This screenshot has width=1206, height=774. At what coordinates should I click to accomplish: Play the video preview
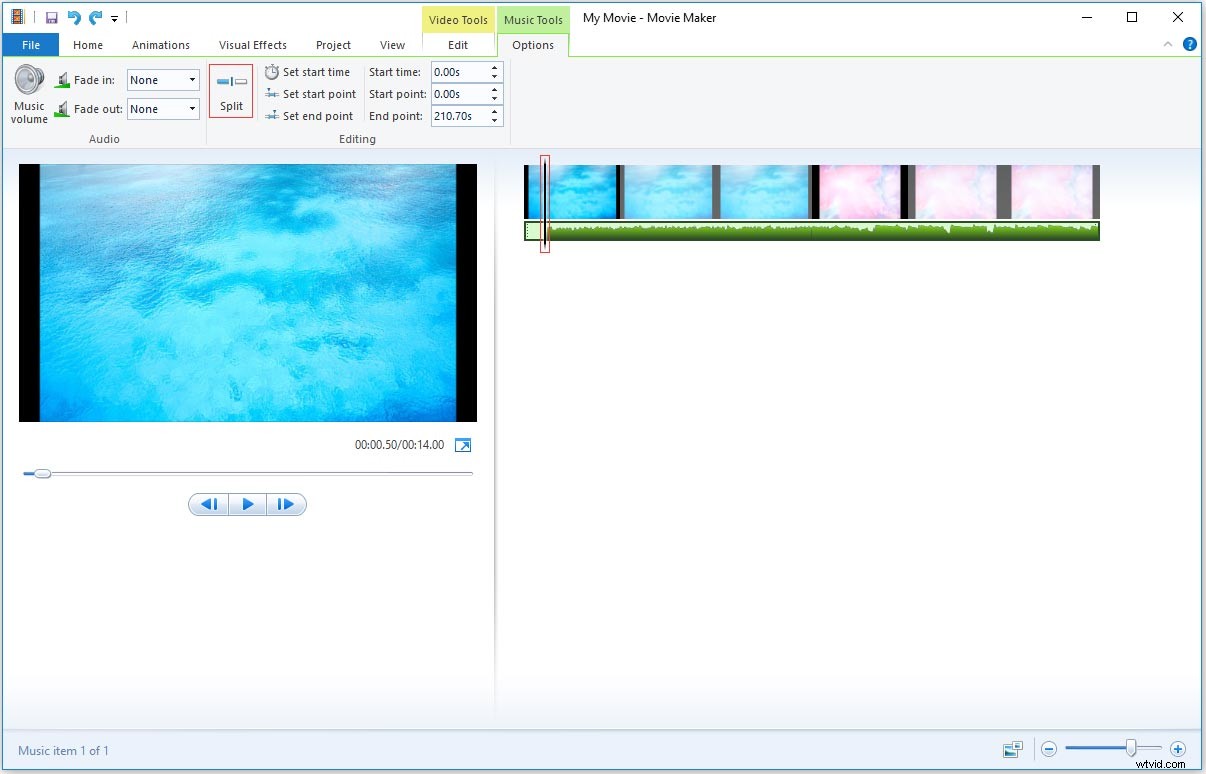(x=247, y=503)
